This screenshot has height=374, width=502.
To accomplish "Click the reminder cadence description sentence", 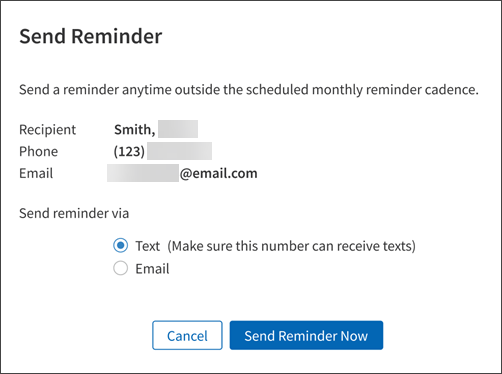I will point(249,90).
